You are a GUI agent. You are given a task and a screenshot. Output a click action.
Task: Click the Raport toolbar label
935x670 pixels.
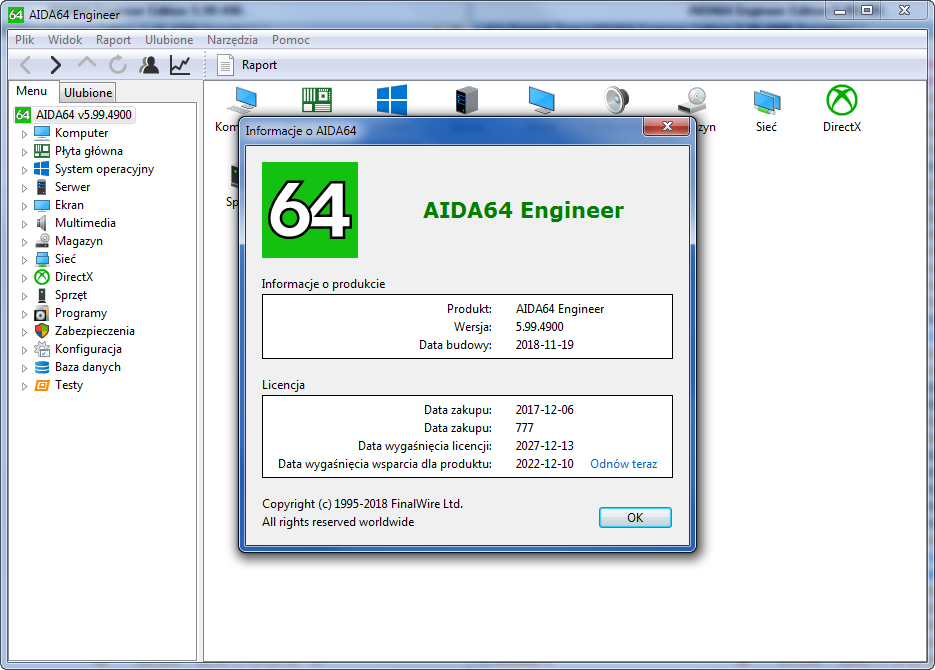pos(259,65)
